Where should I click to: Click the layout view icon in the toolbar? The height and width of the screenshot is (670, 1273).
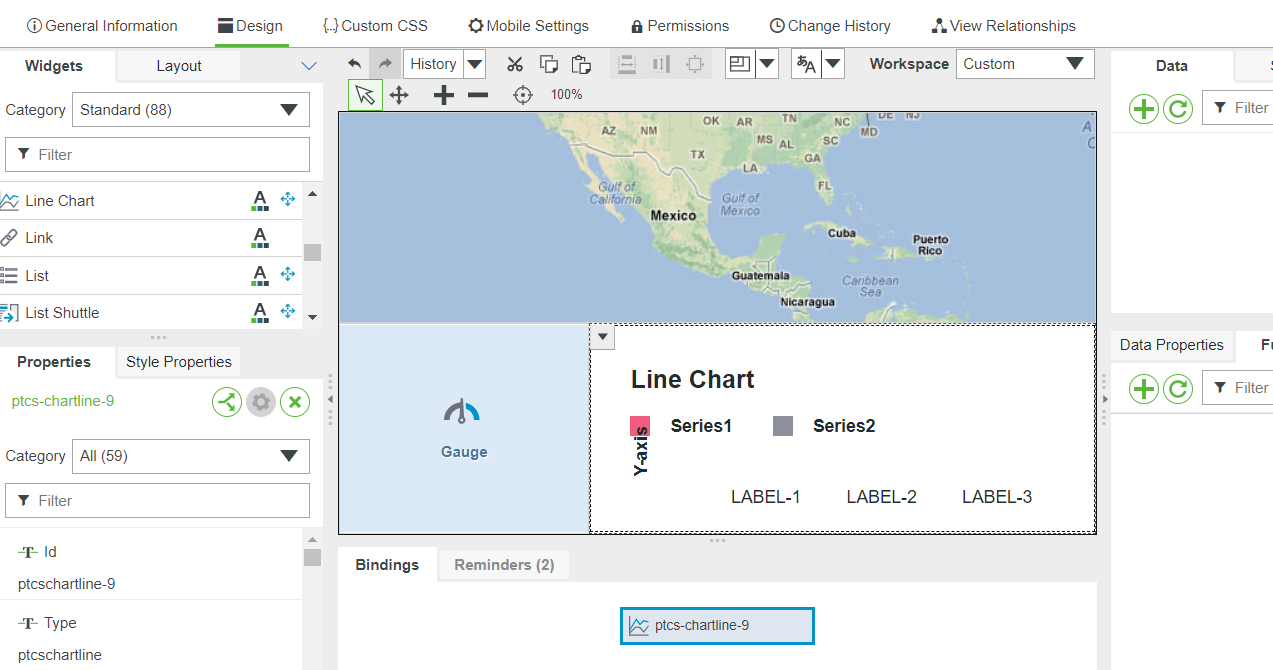tap(740, 64)
